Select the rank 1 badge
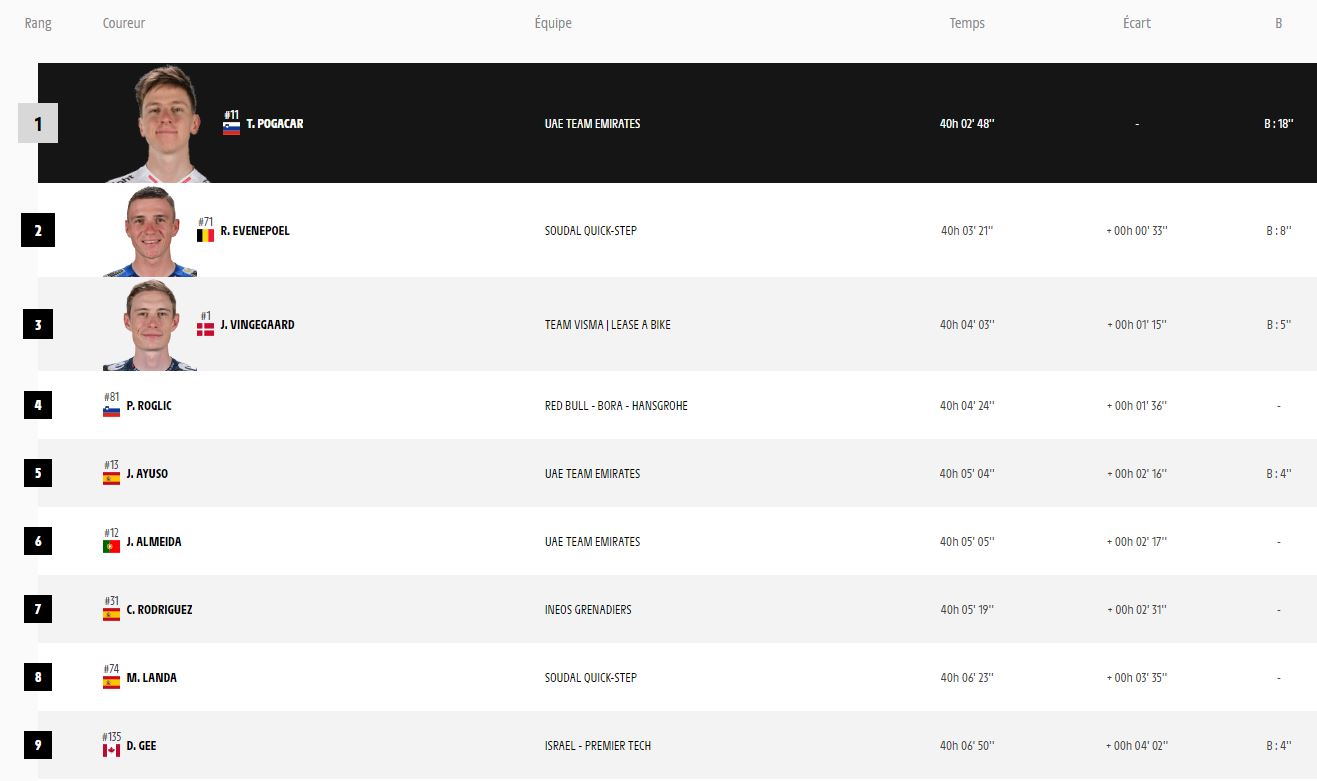The image size is (1317, 781). [38, 124]
